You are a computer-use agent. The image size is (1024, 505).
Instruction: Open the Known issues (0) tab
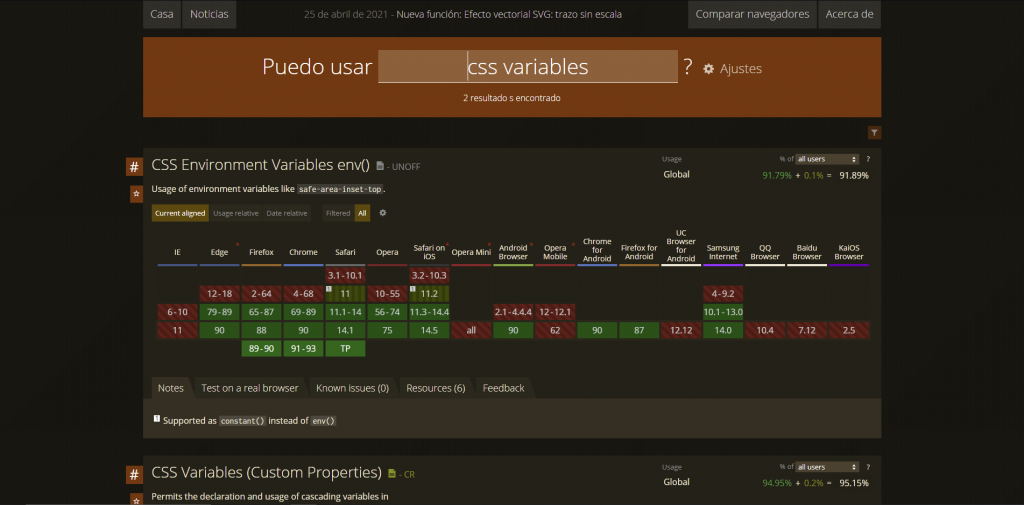[x=352, y=388]
